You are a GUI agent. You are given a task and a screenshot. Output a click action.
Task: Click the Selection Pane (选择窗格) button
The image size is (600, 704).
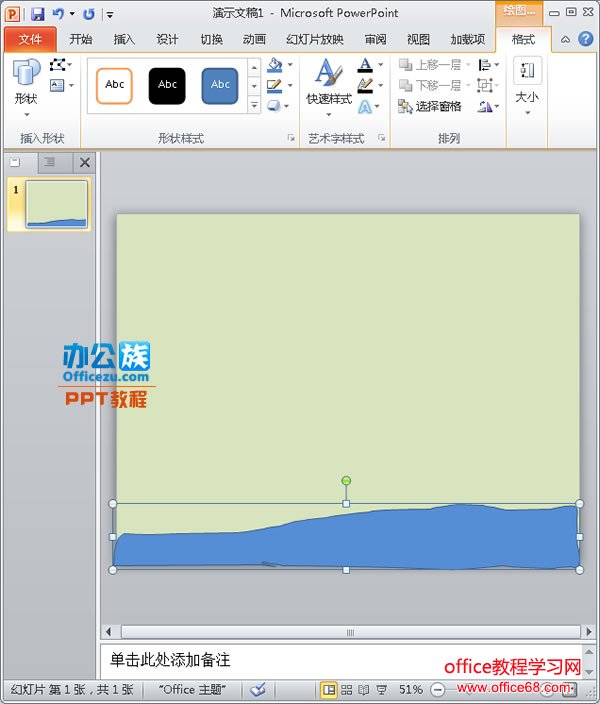(430, 106)
